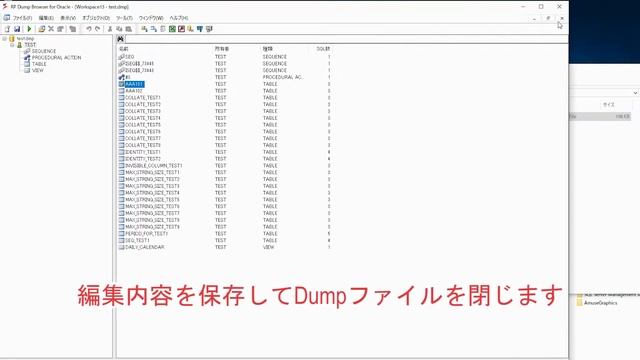Click the green spreadsheet export icon

[172, 29]
